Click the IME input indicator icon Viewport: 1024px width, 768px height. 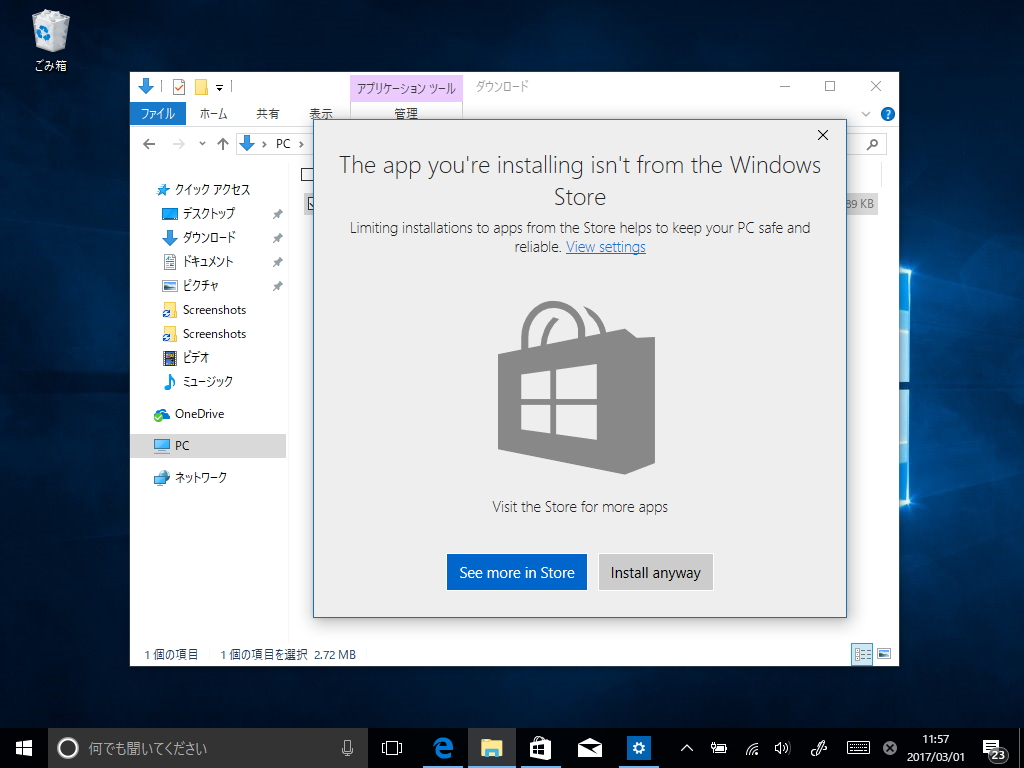889,748
